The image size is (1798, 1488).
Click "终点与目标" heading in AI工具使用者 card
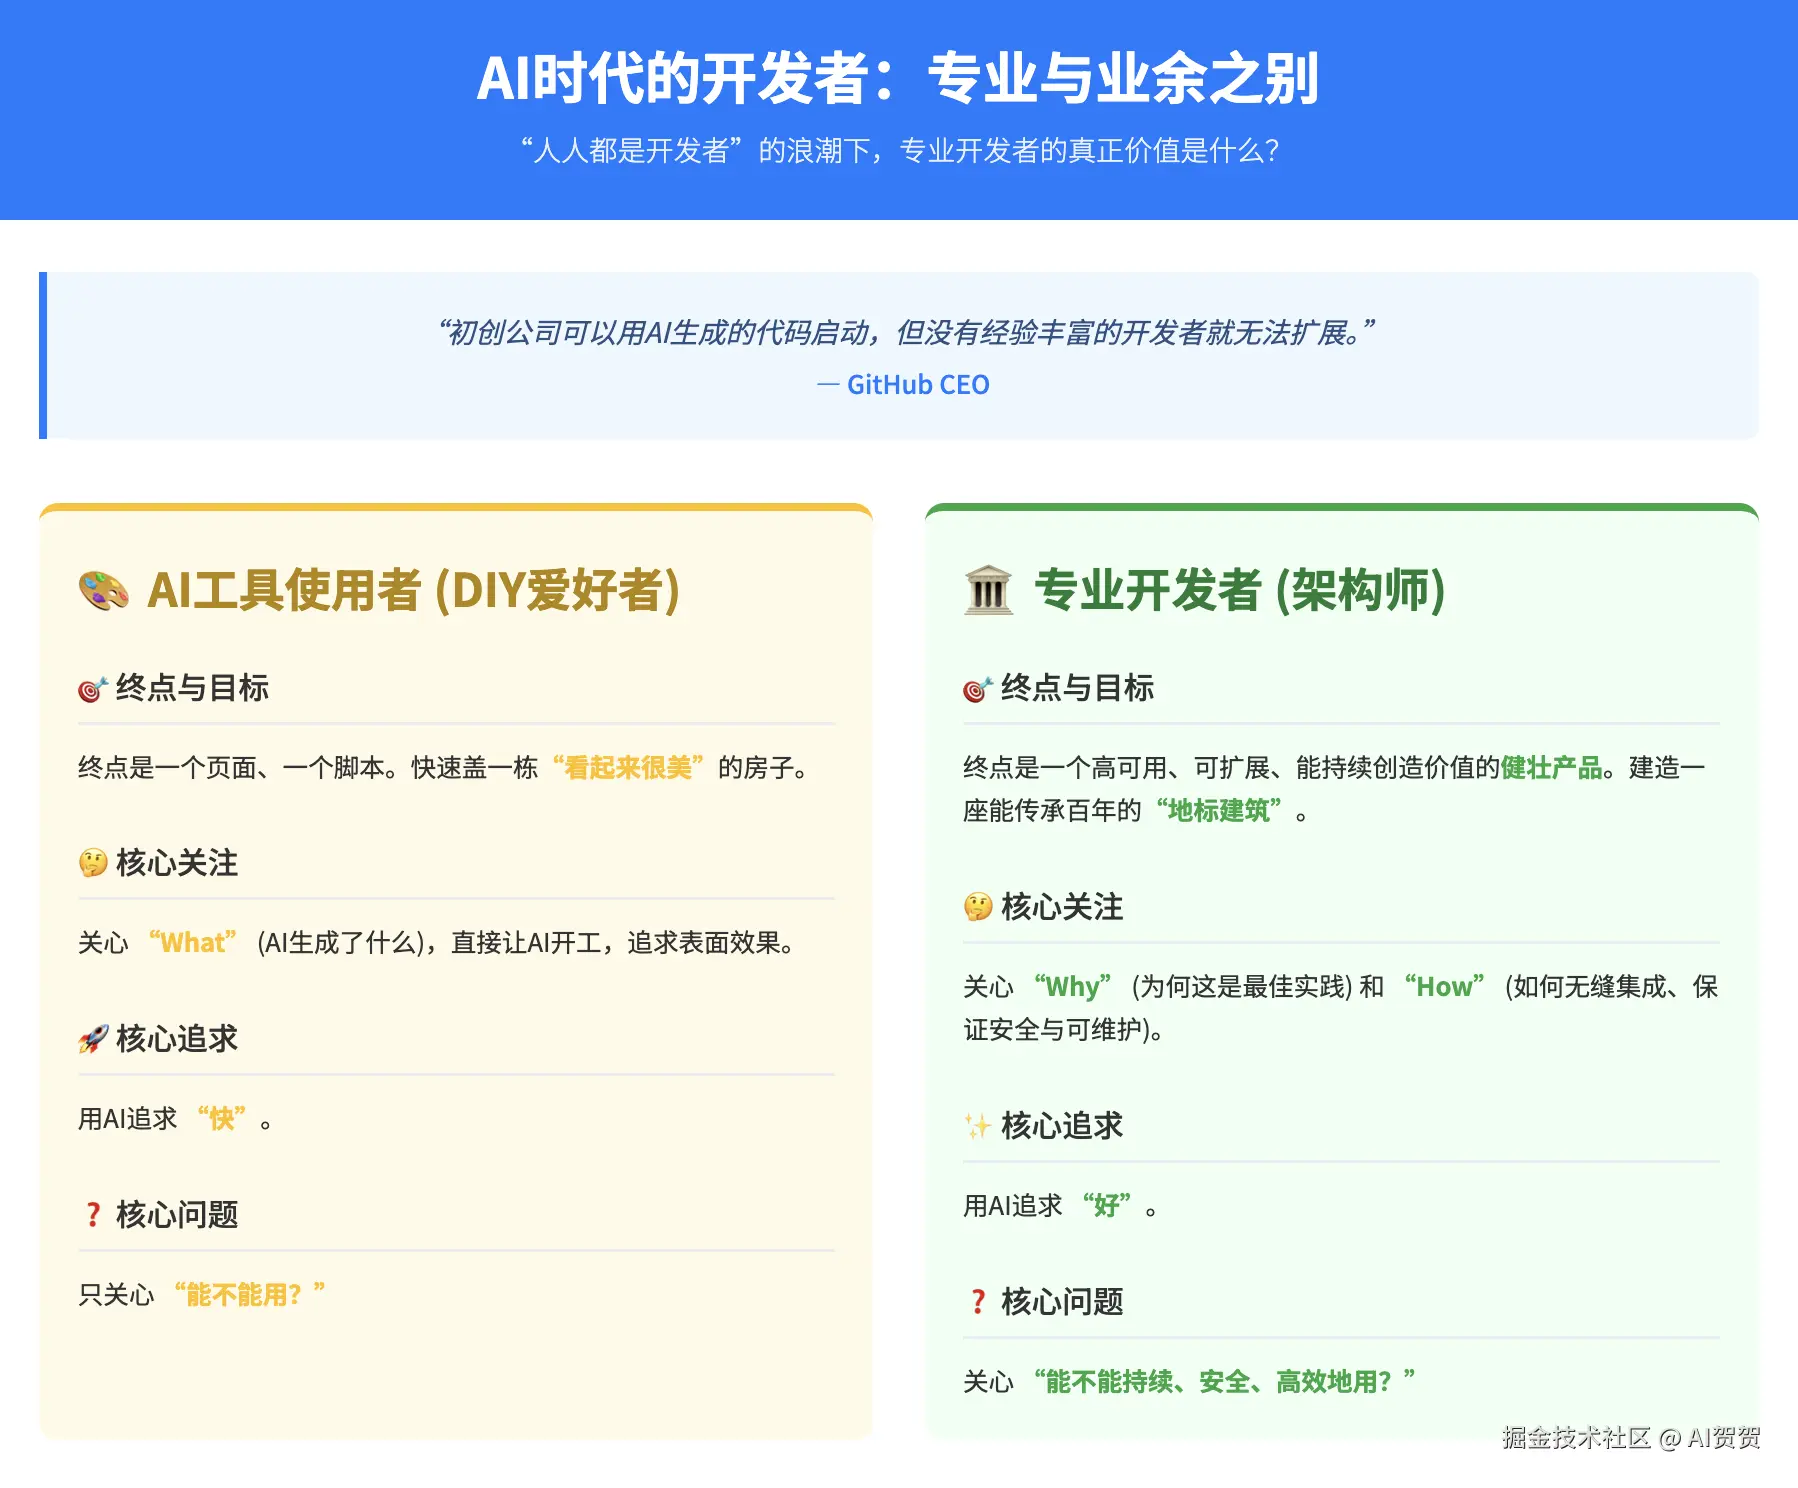[x=192, y=688]
